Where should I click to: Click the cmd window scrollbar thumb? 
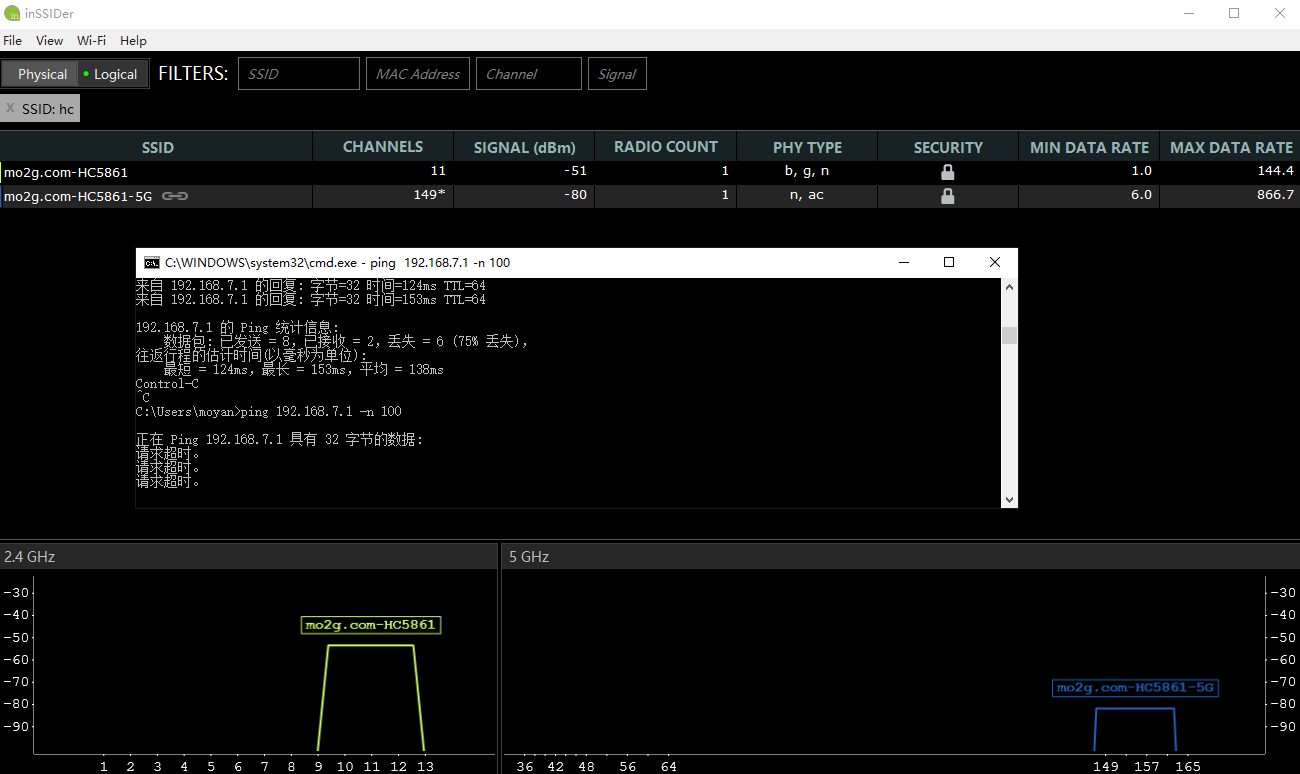click(1009, 335)
